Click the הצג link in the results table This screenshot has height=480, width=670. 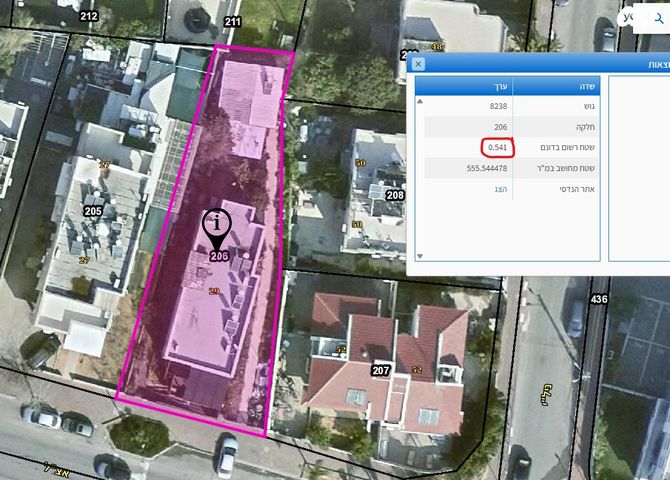501,187
